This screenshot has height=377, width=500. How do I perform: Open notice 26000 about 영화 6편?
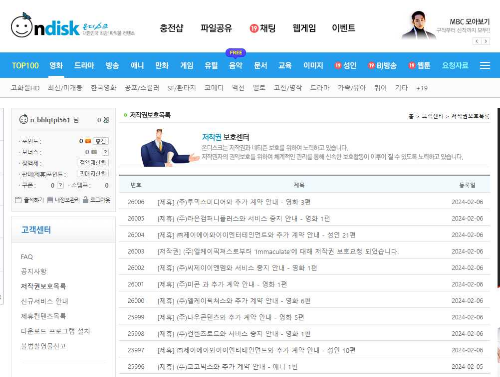pos(234,301)
